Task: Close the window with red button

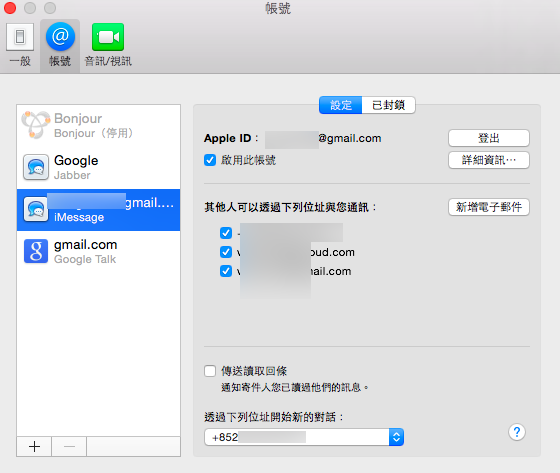Action: pyautogui.click(x=10, y=8)
